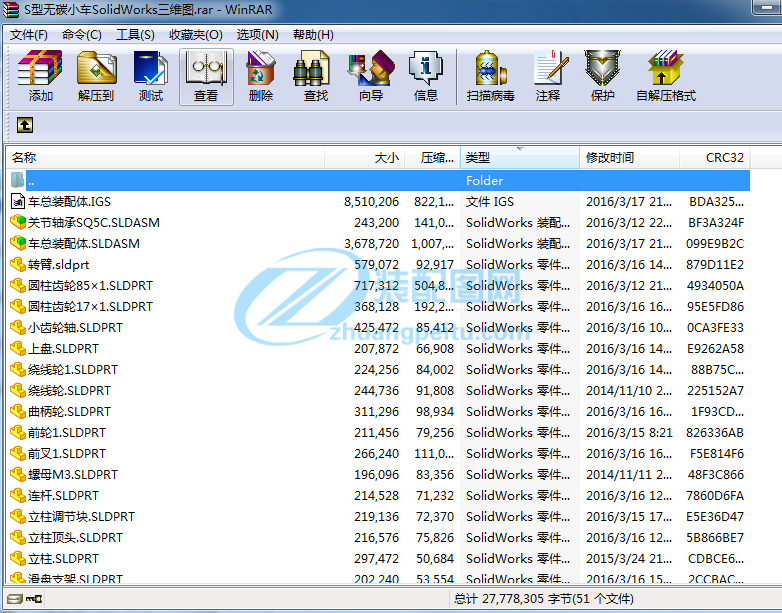The width and height of the screenshot is (782, 613).
Task: Open the 文件(F) menu
Action: (x=29, y=35)
